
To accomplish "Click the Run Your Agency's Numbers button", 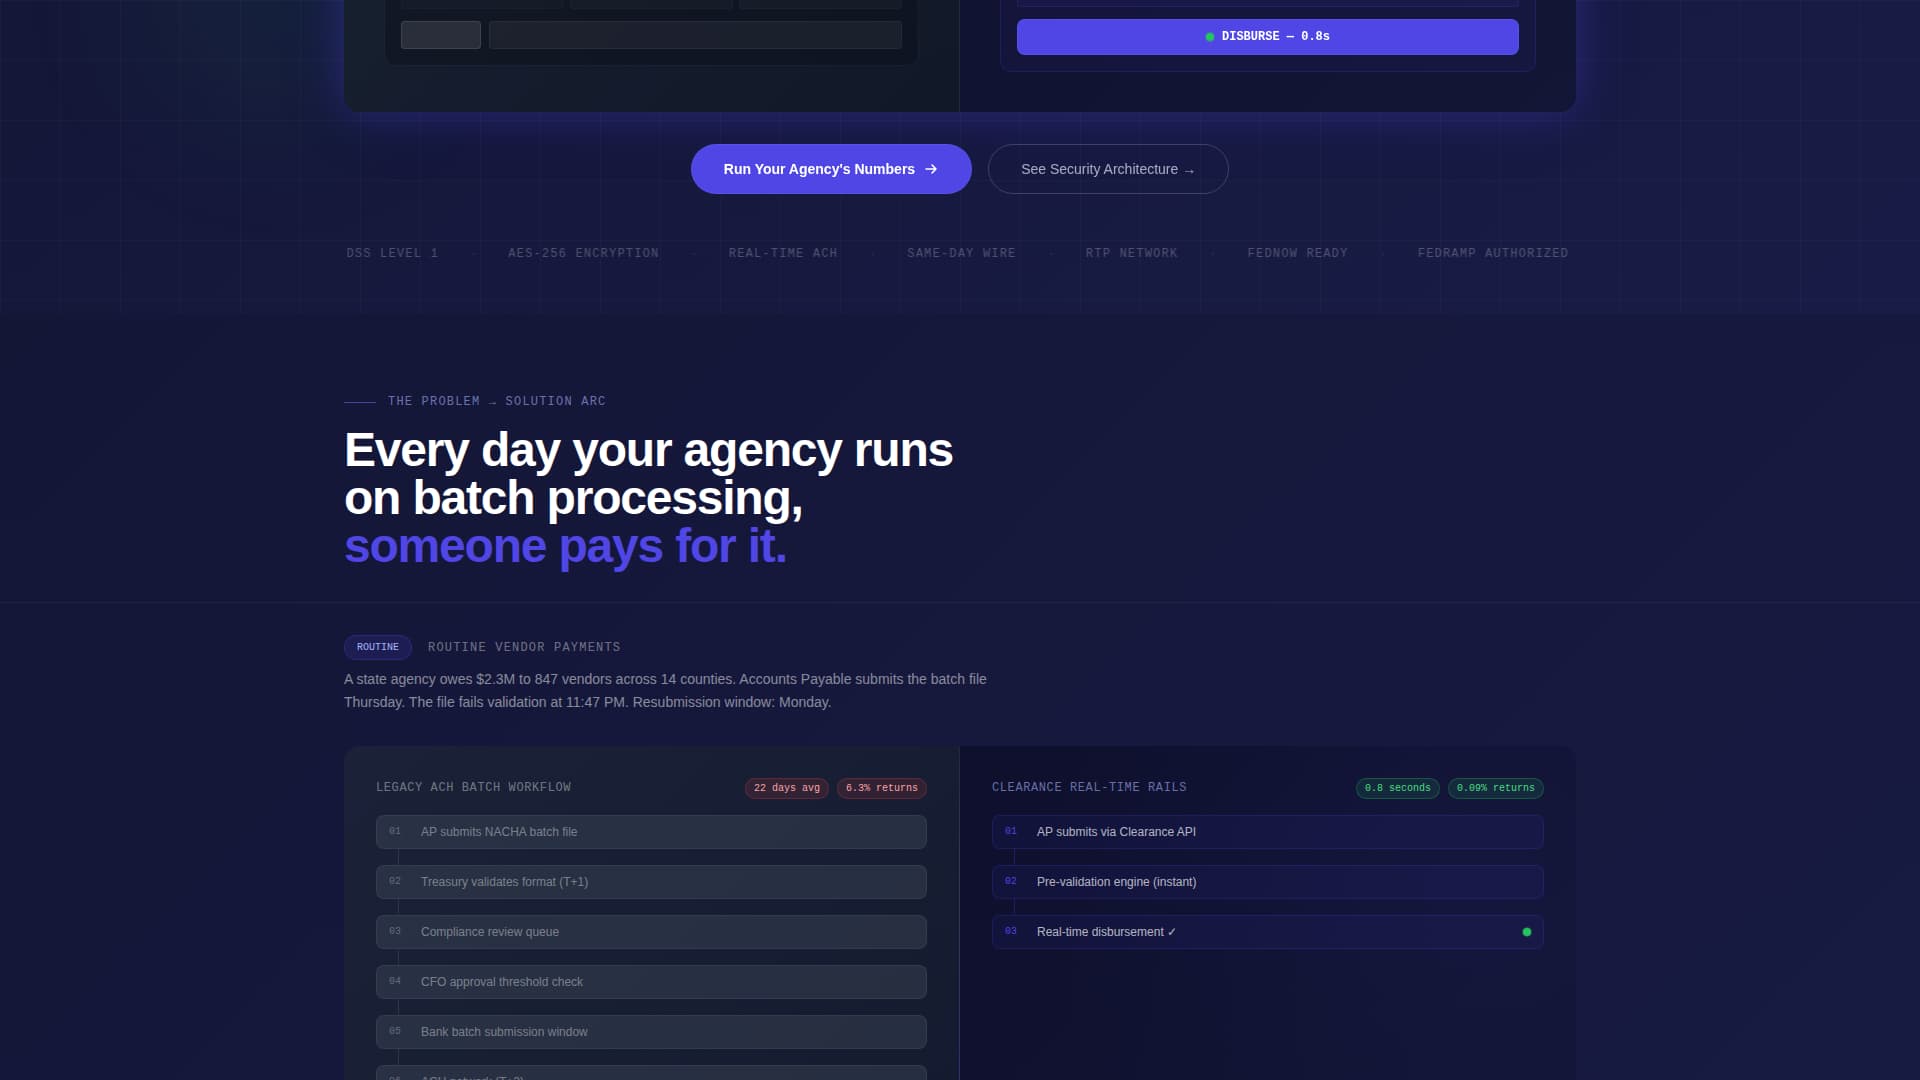I will pyautogui.click(x=831, y=169).
